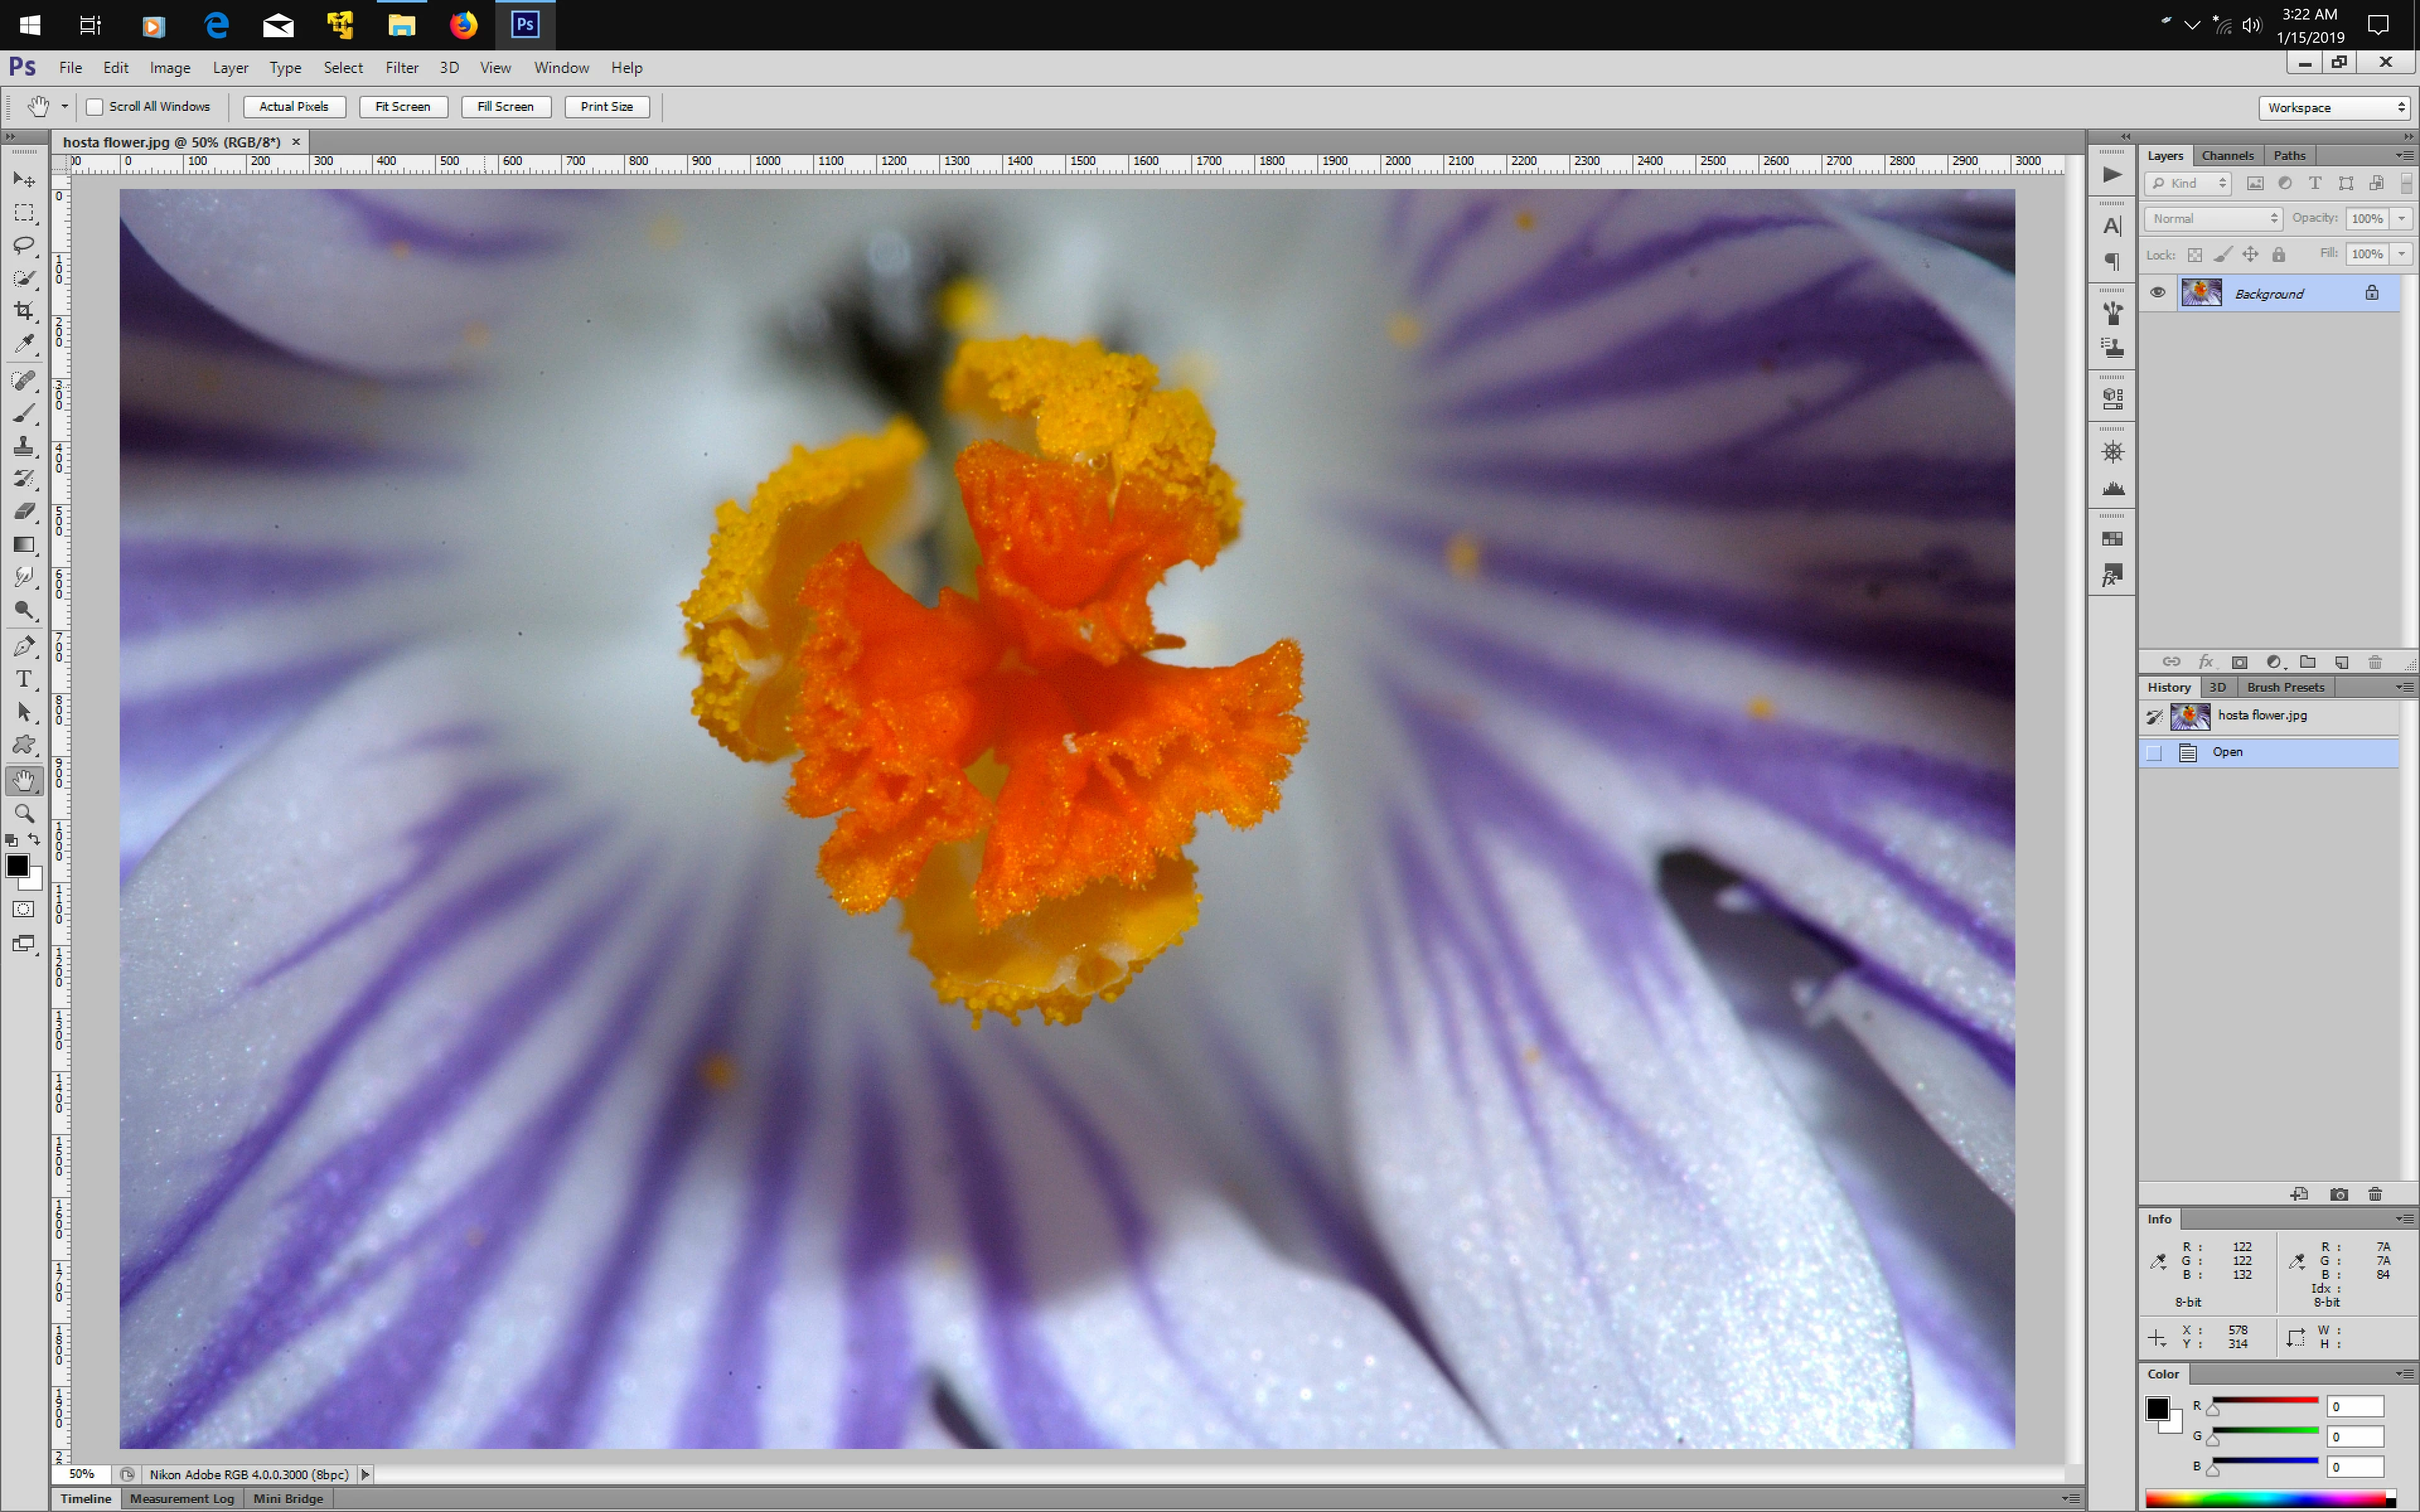2420x1512 pixels.
Task: Toggle history brush source for Open state
Action: pos(2154,753)
